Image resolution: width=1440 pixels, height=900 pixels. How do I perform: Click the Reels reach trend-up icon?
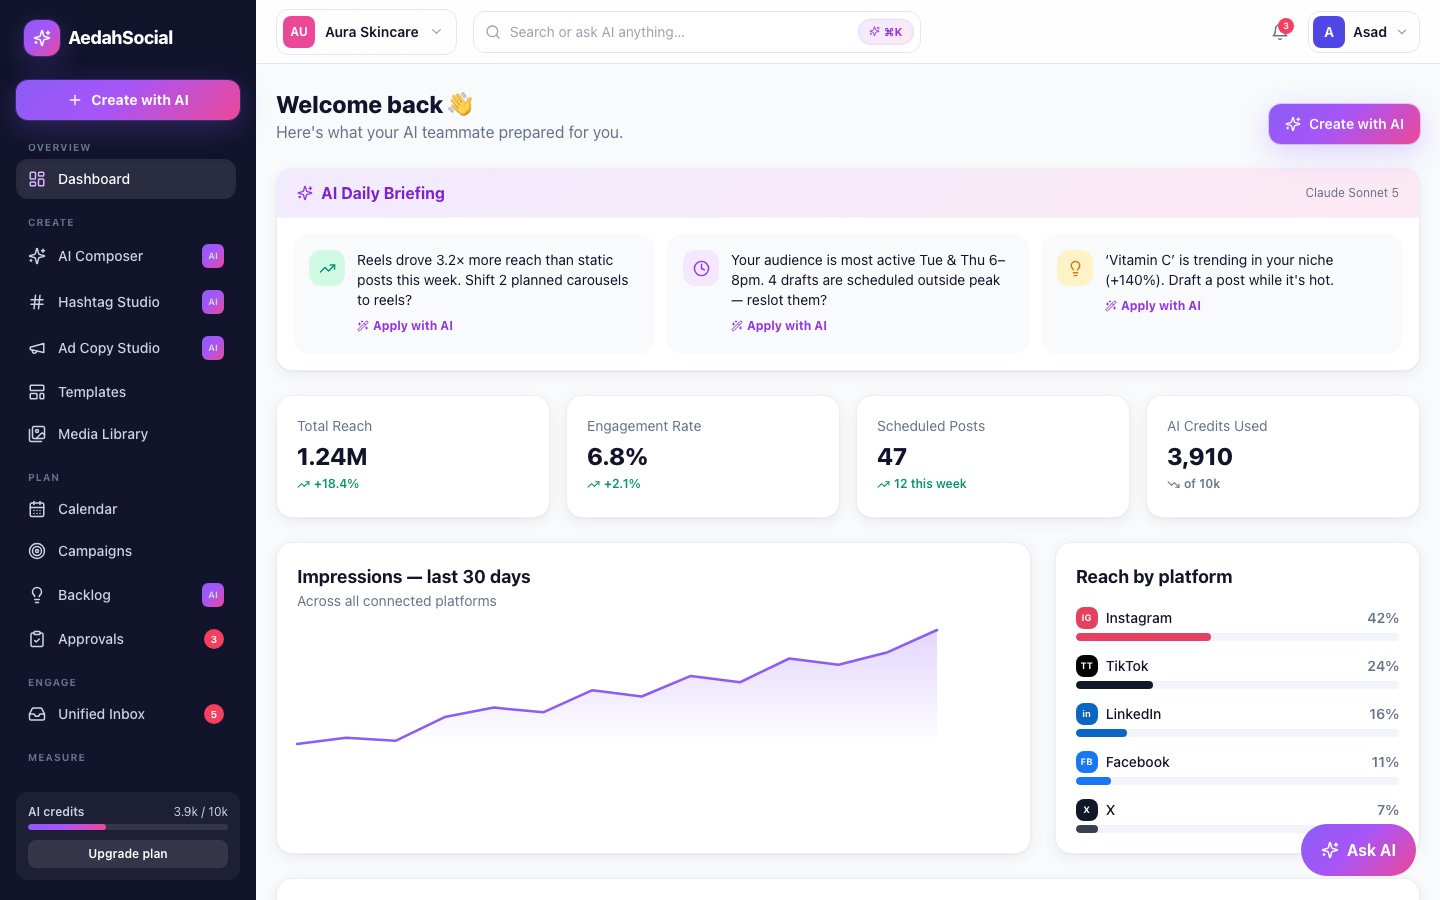[327, 268]
